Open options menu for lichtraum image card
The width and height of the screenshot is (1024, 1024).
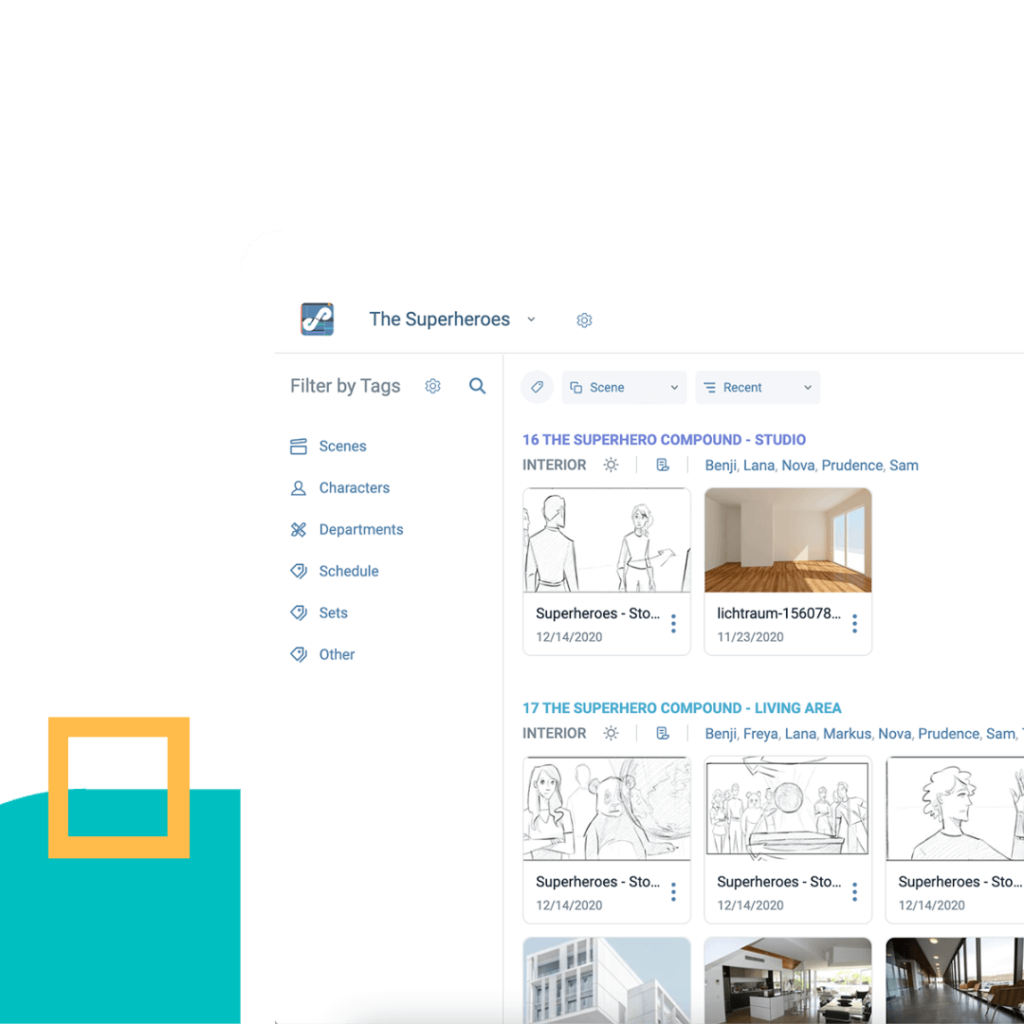point(854,624)
